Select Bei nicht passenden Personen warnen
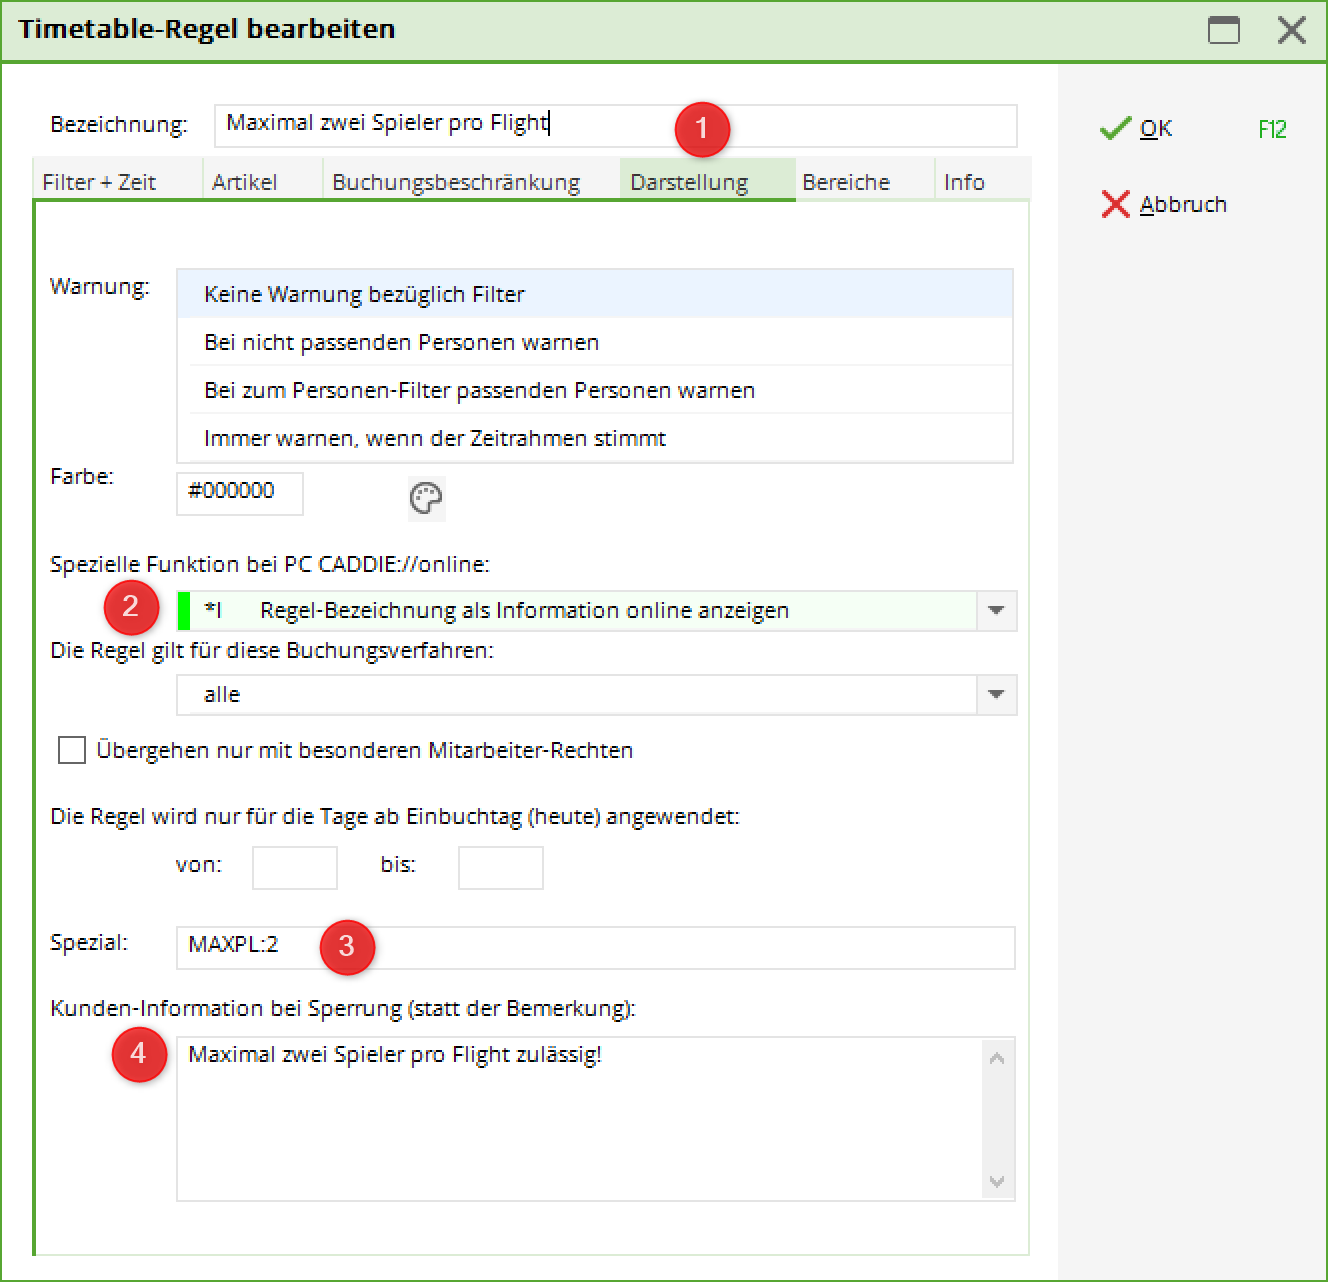 click(x=401, y=342)
